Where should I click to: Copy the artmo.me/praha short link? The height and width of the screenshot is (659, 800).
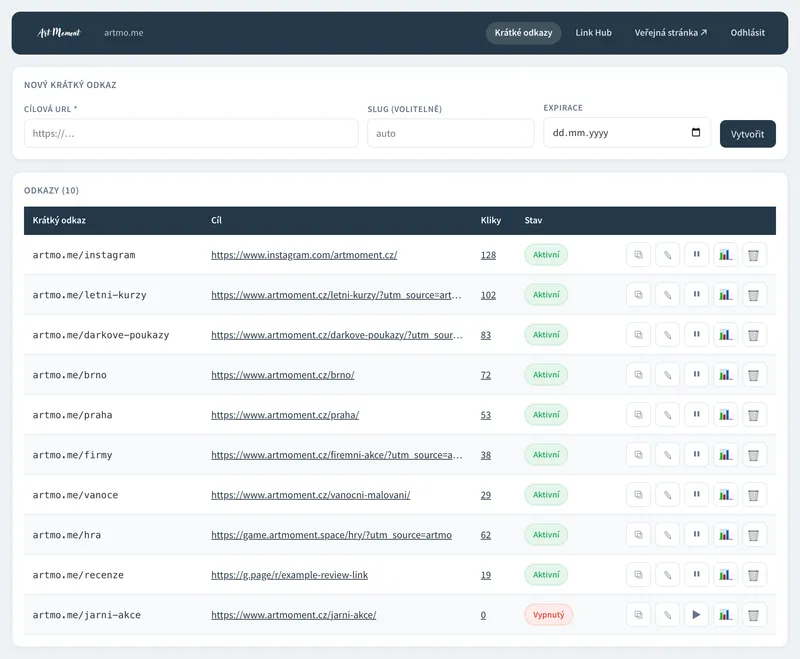(638, 415)
